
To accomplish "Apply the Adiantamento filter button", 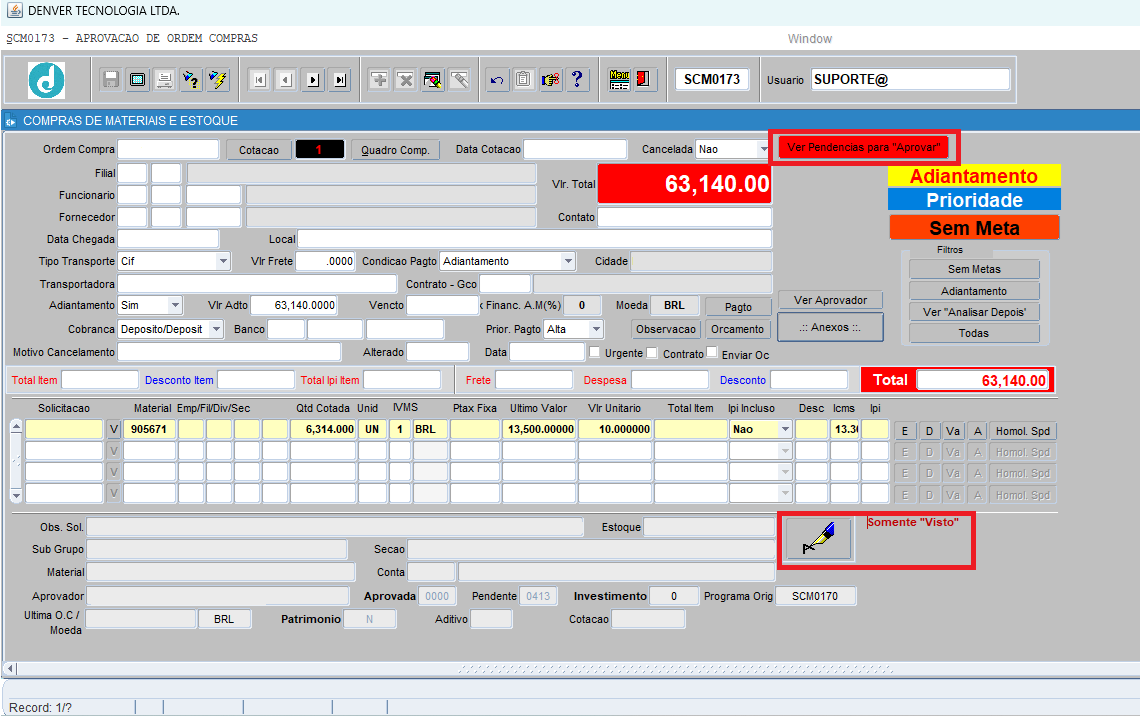I will click(x=974, y=291).
